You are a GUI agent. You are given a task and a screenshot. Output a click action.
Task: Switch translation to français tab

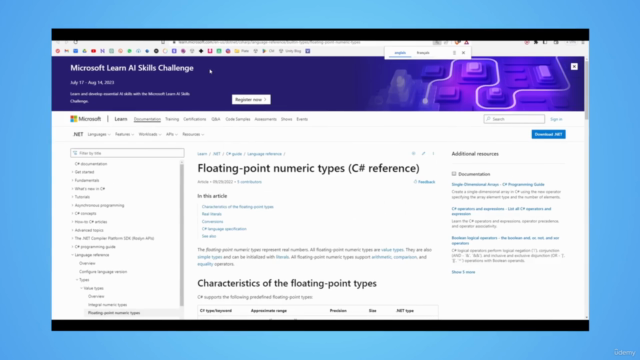423,53
